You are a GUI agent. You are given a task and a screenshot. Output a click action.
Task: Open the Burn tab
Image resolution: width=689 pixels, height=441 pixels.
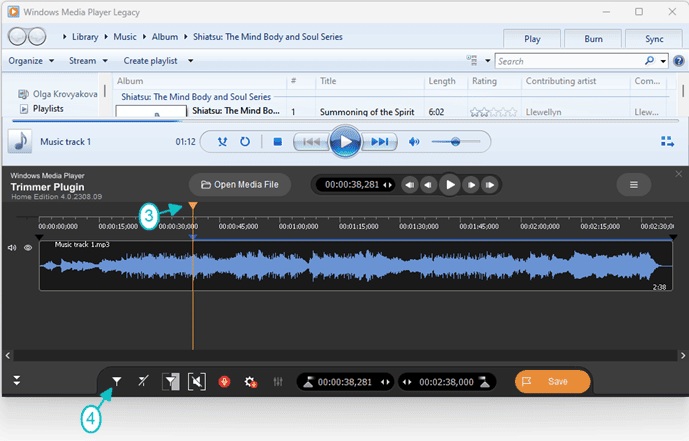pyautogui.click(x=593, y=39)
